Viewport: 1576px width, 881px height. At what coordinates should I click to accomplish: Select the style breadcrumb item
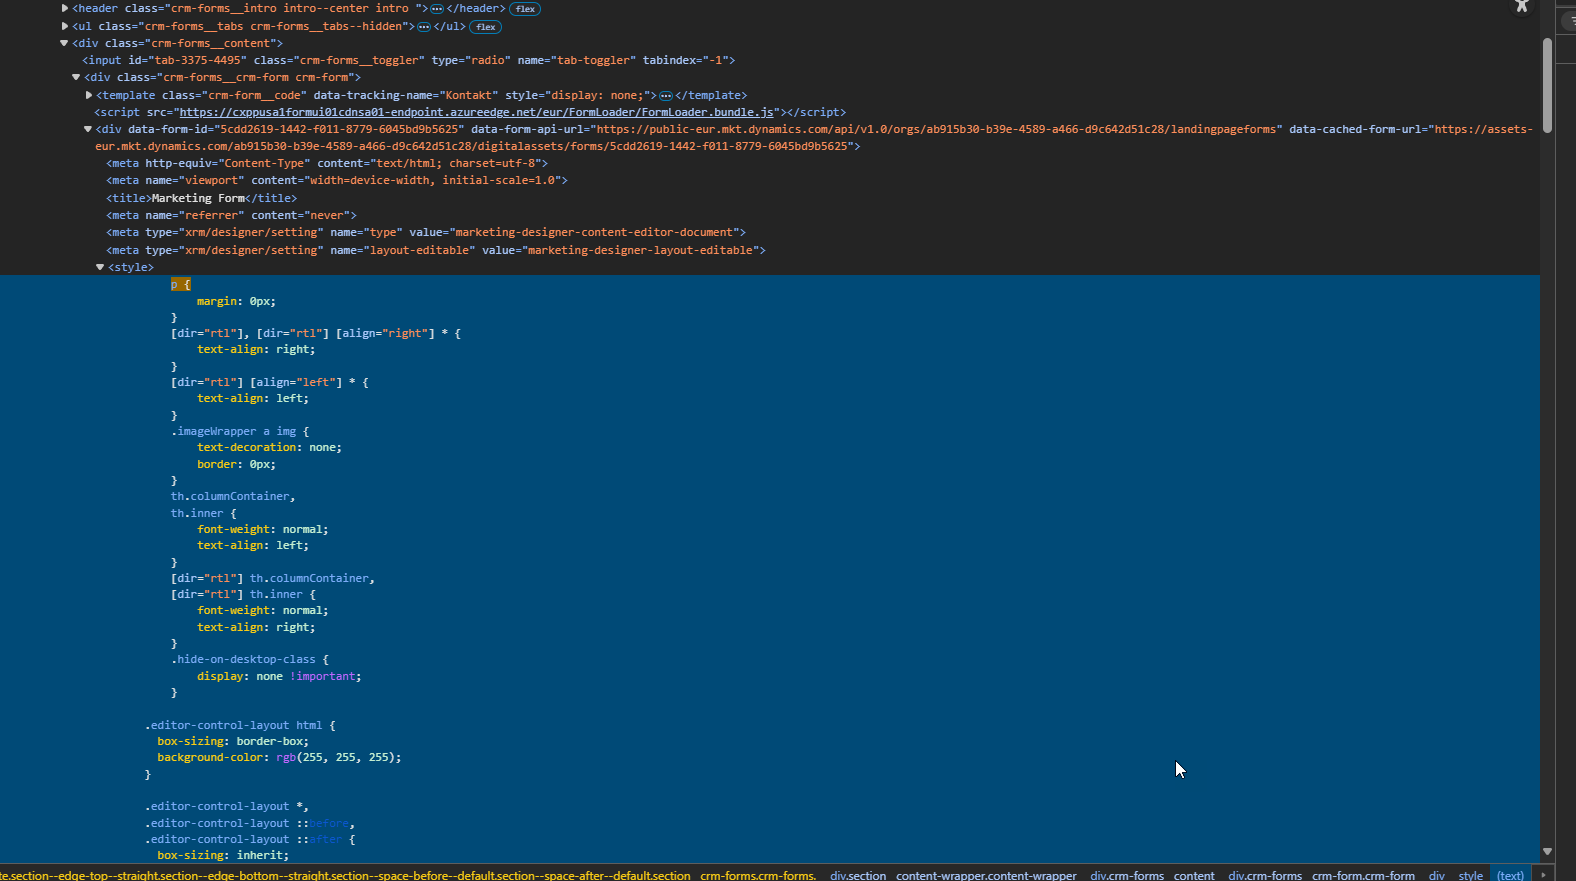click(x=1470, y=875)
